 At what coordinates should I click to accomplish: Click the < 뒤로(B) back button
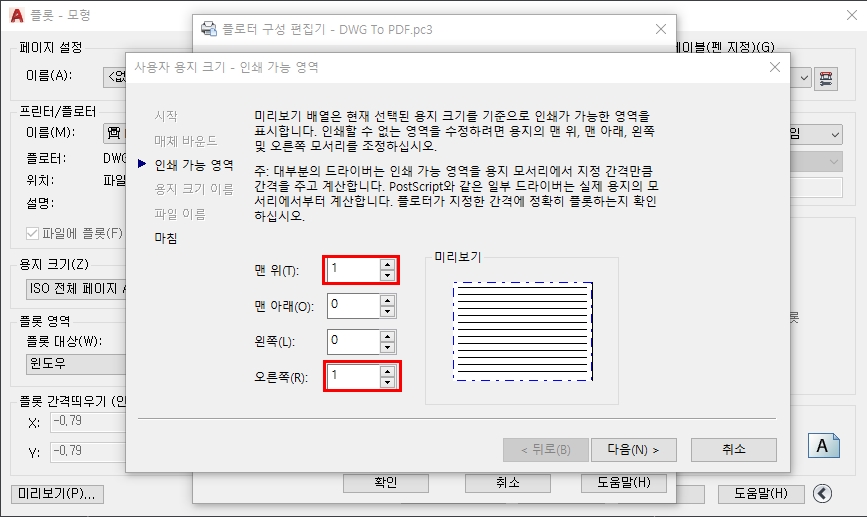[x=546, y=450]
